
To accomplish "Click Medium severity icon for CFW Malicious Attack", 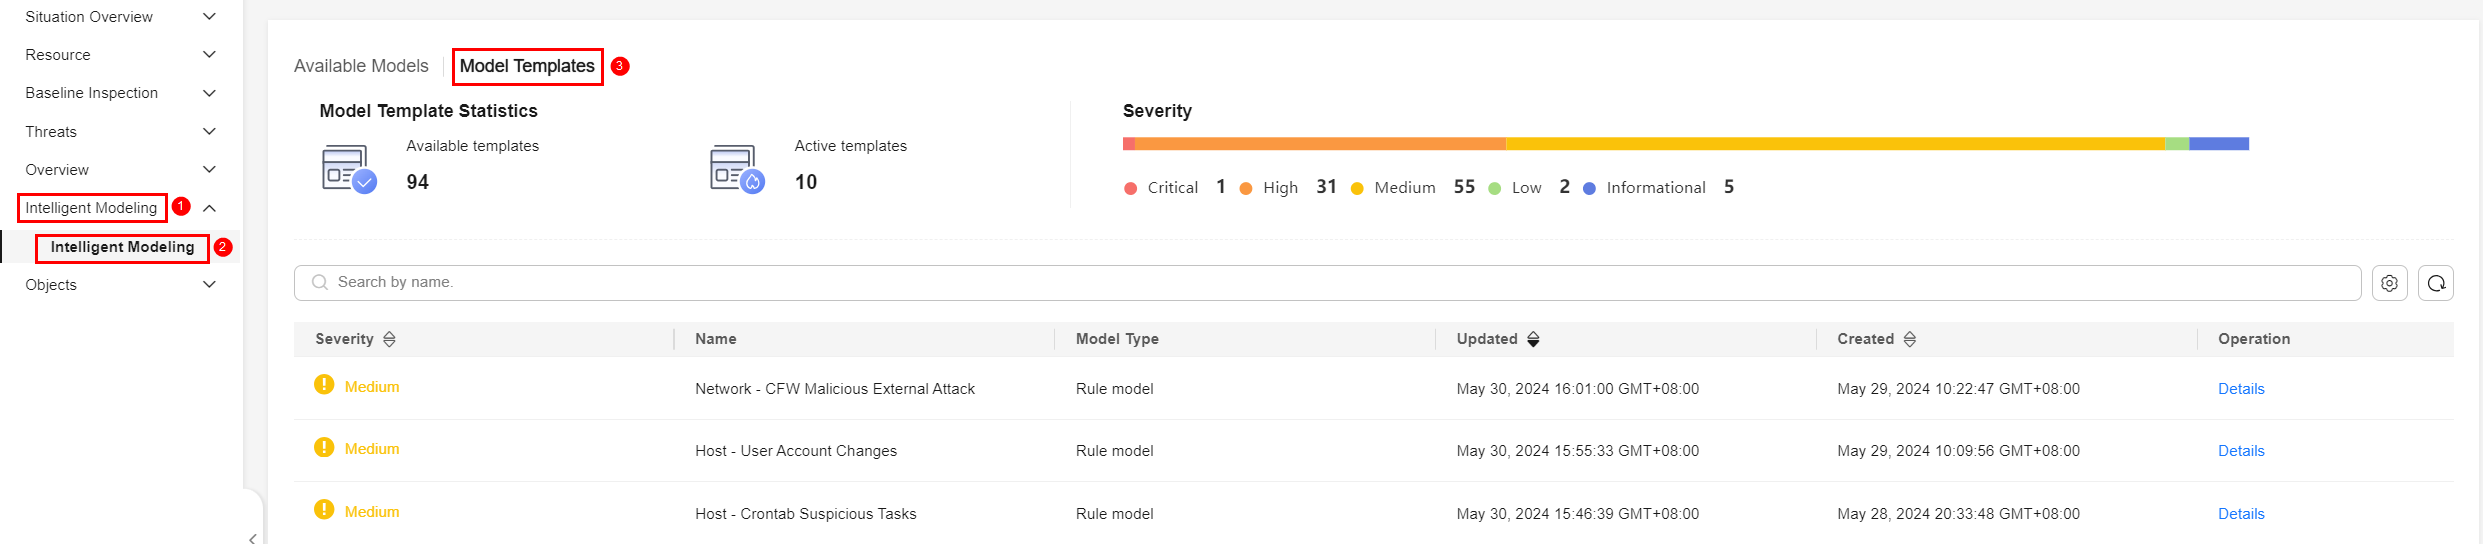I will (324, 385).
